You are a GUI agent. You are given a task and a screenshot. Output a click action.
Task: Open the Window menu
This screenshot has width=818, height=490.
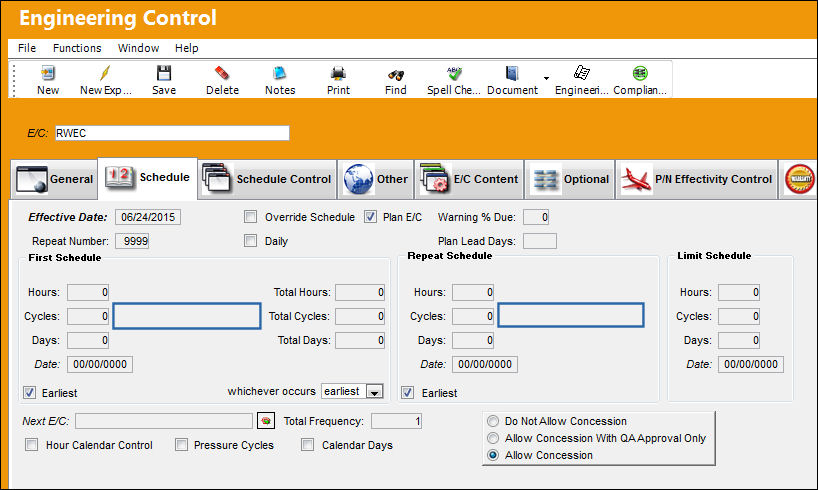(138, 48)
